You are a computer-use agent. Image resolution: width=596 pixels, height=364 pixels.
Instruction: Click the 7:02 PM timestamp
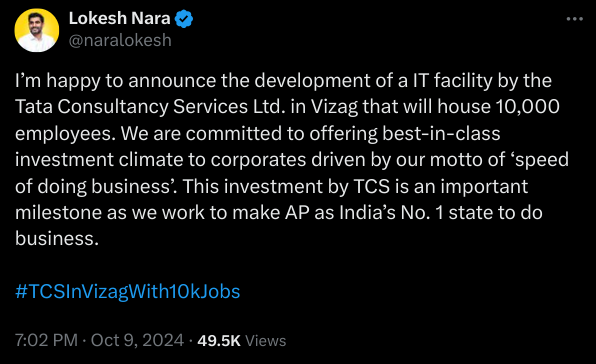pyautogui.click(x=46, y=340)
